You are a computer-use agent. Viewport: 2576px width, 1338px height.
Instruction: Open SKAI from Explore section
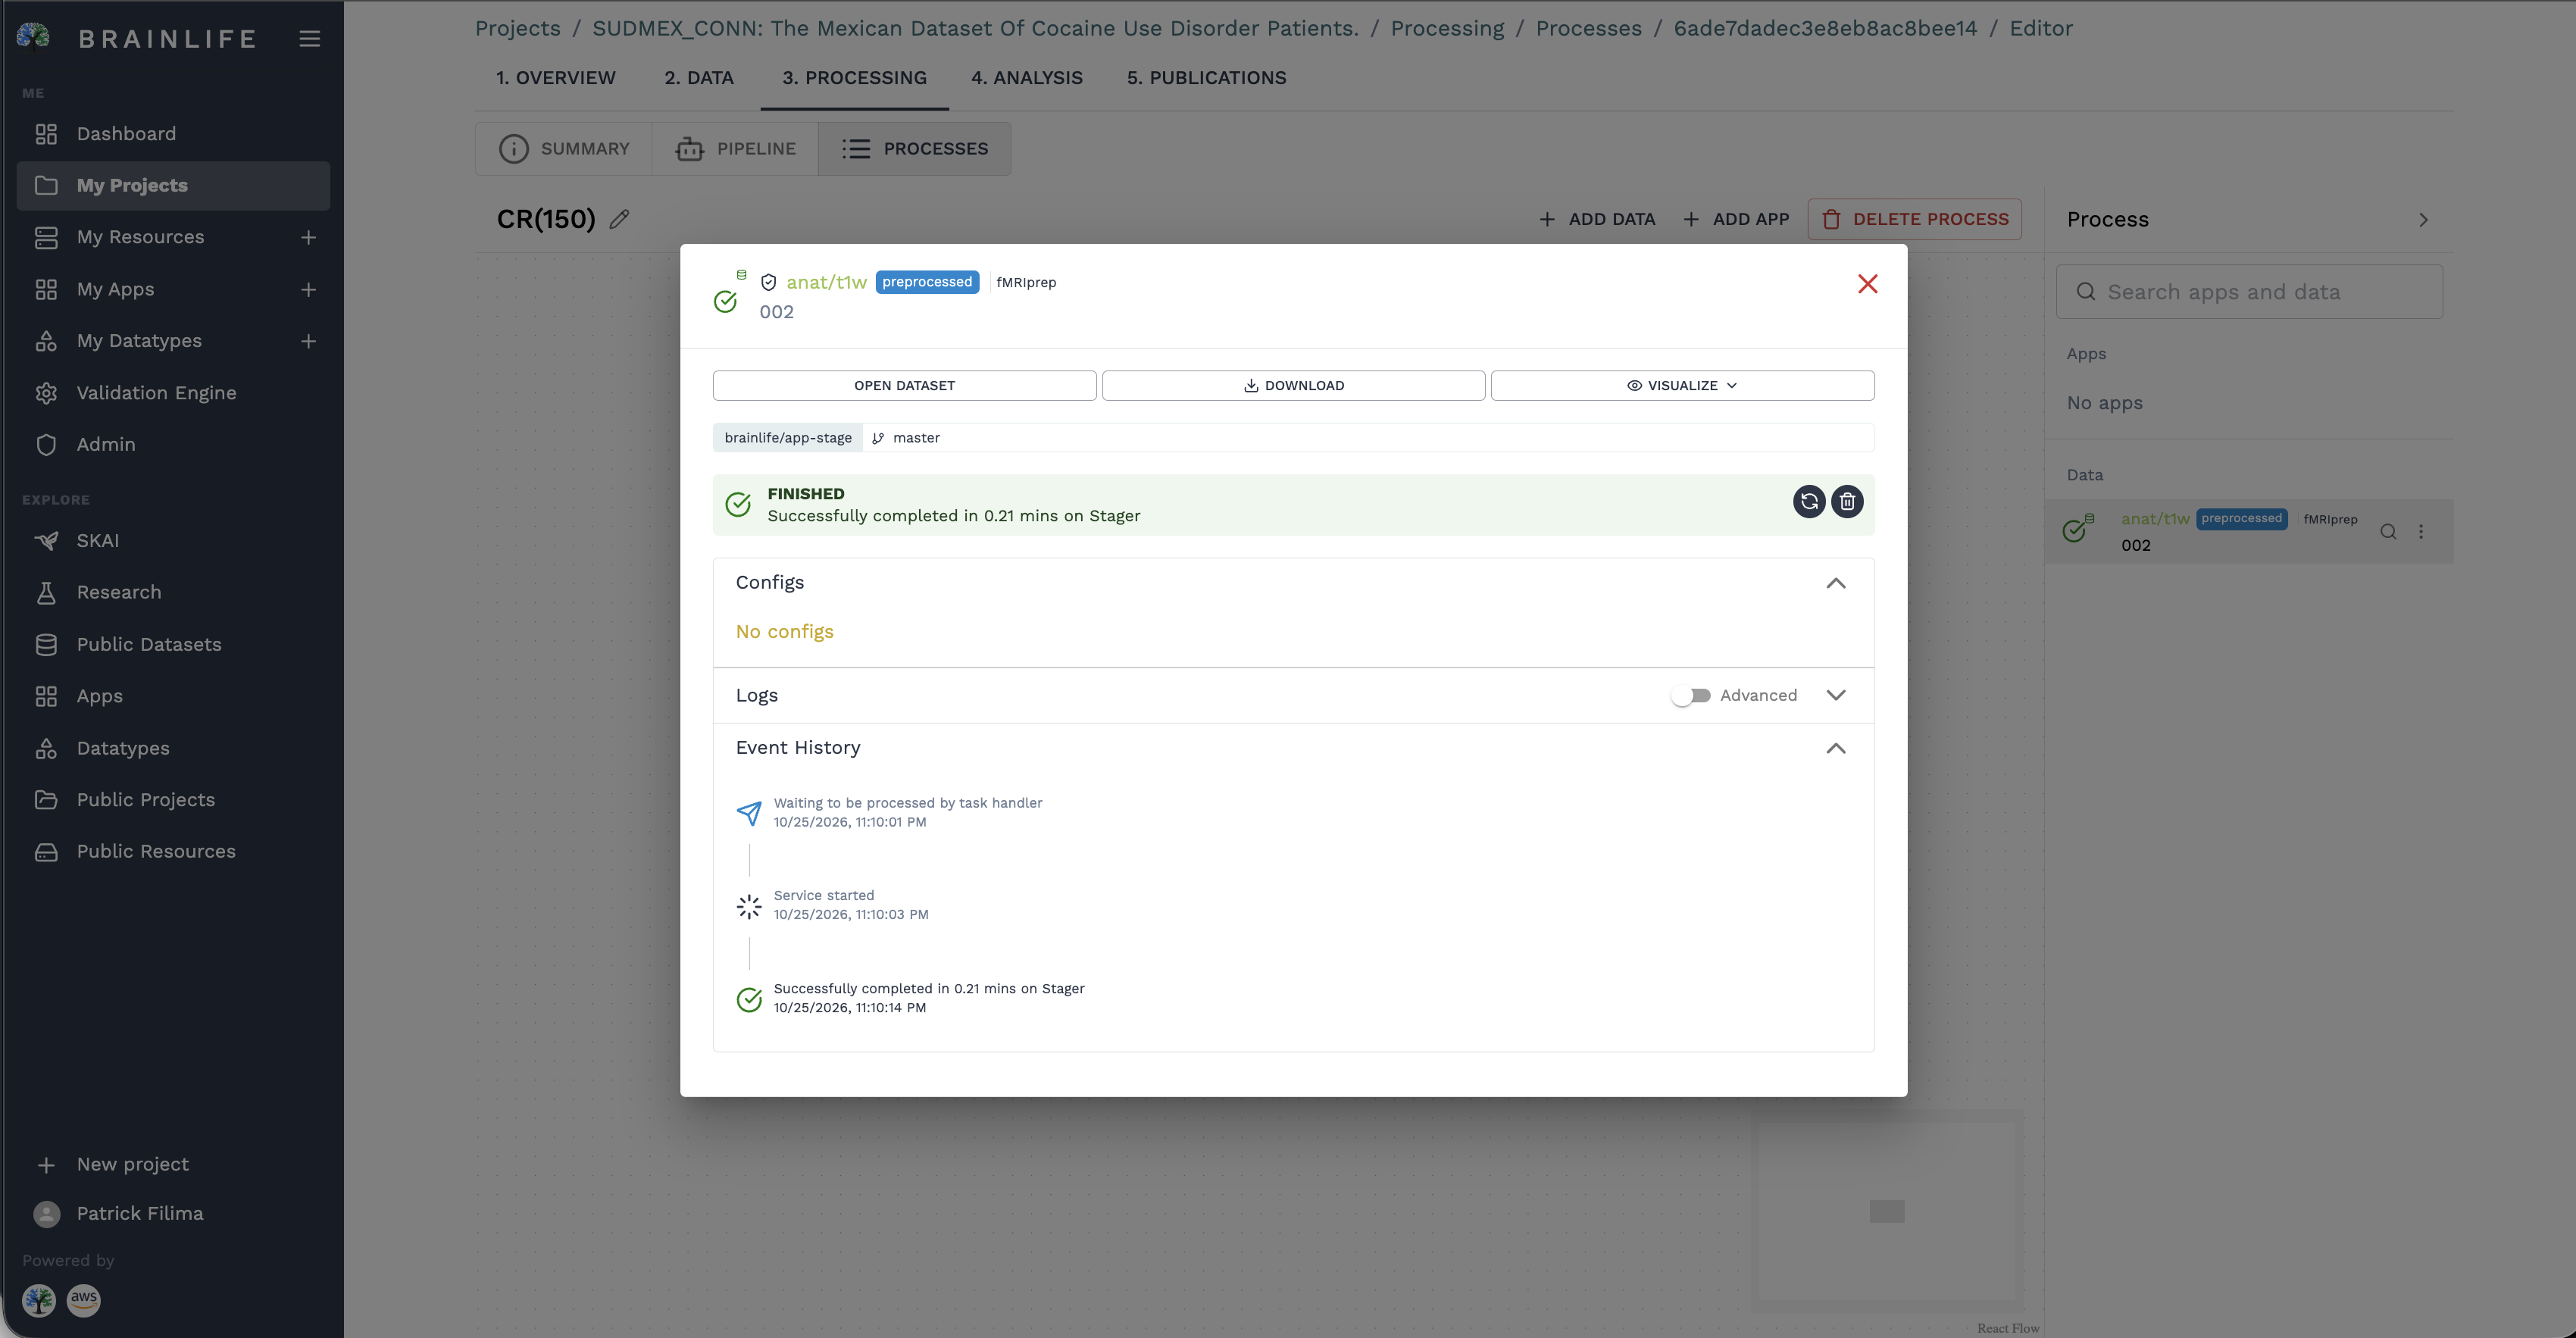point(173,541)
